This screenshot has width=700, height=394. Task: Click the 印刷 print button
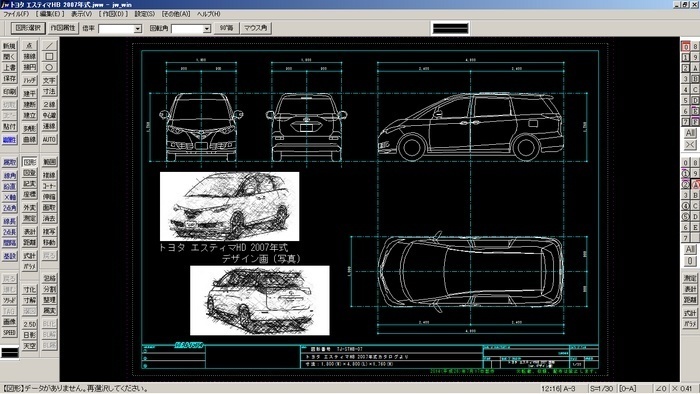[9, 92]
